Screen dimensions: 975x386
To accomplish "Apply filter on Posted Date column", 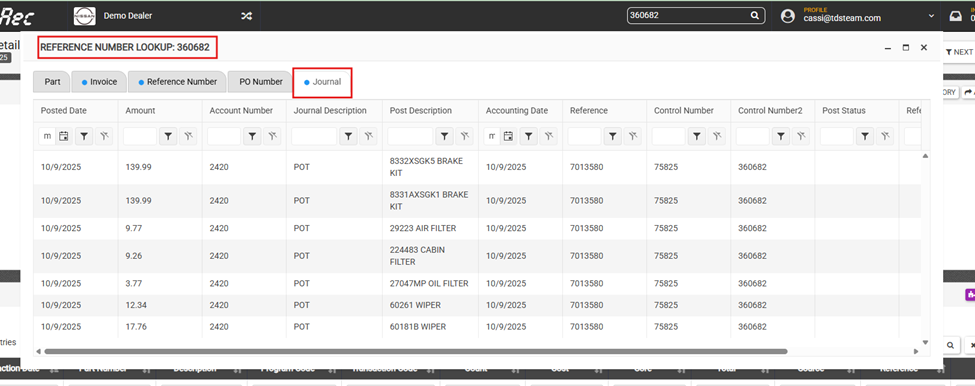I will coord(84,136).
